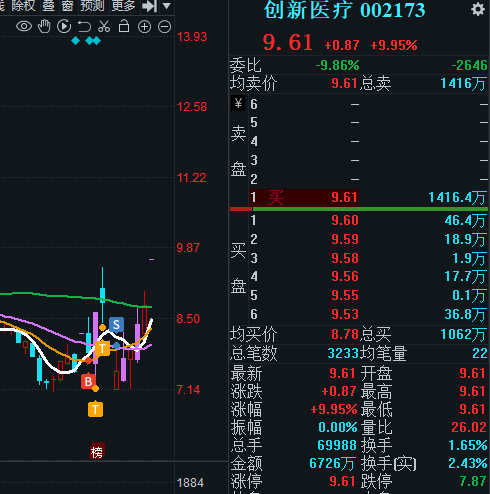Open the dropdown triangle in the toolbar
The height and width of the screenshot is (494, 490).
tap(167, 6)
